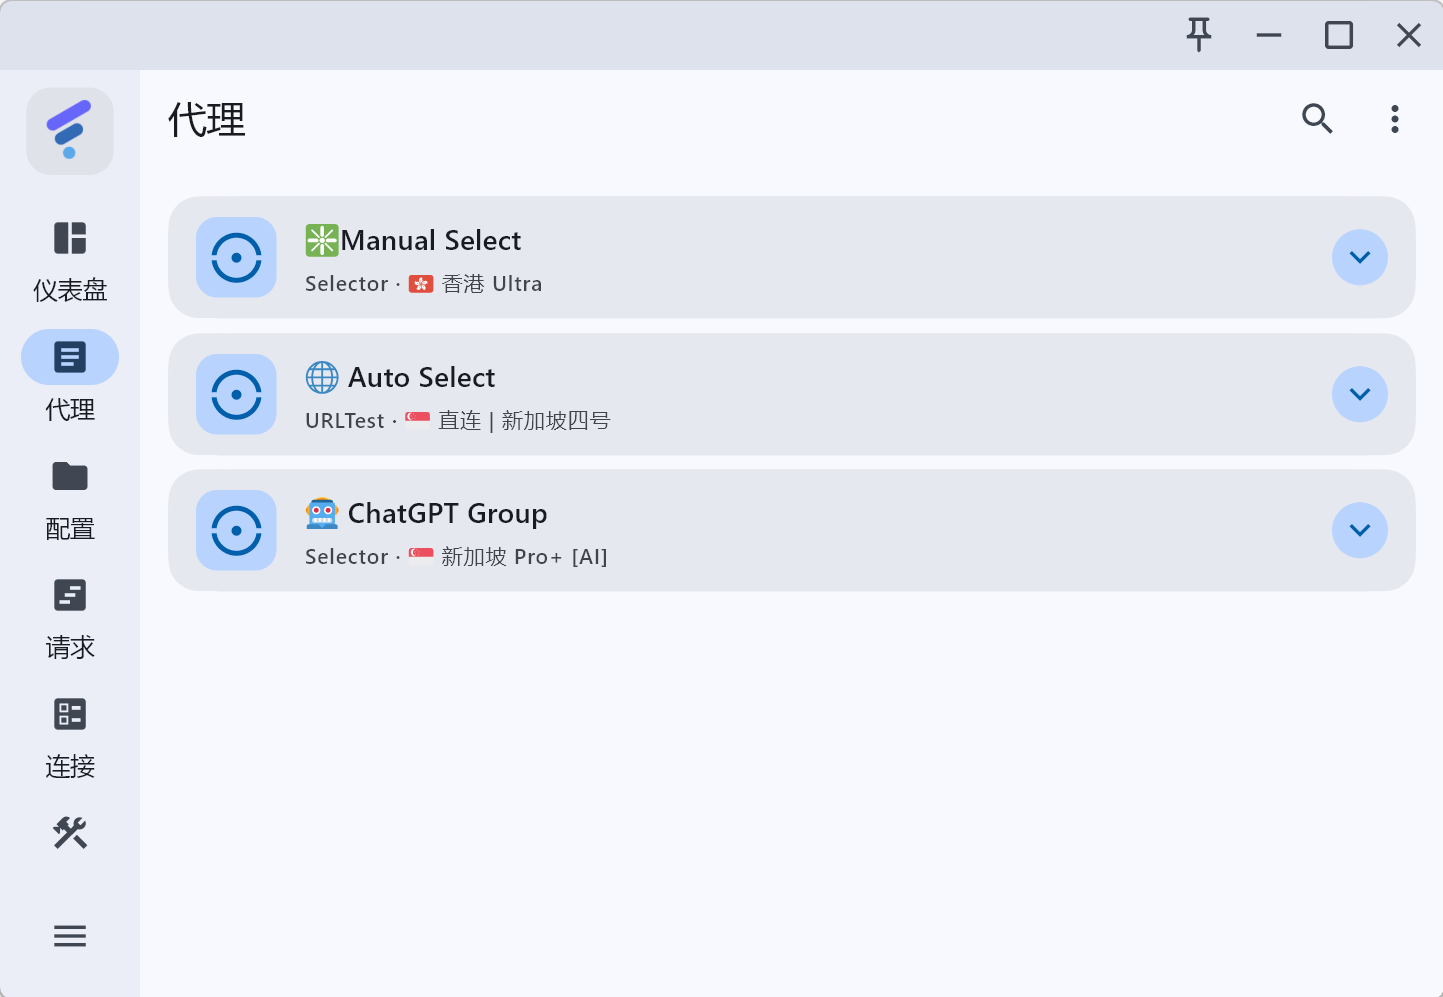Open the tools section via wrench icon

[x=69, y=833]
